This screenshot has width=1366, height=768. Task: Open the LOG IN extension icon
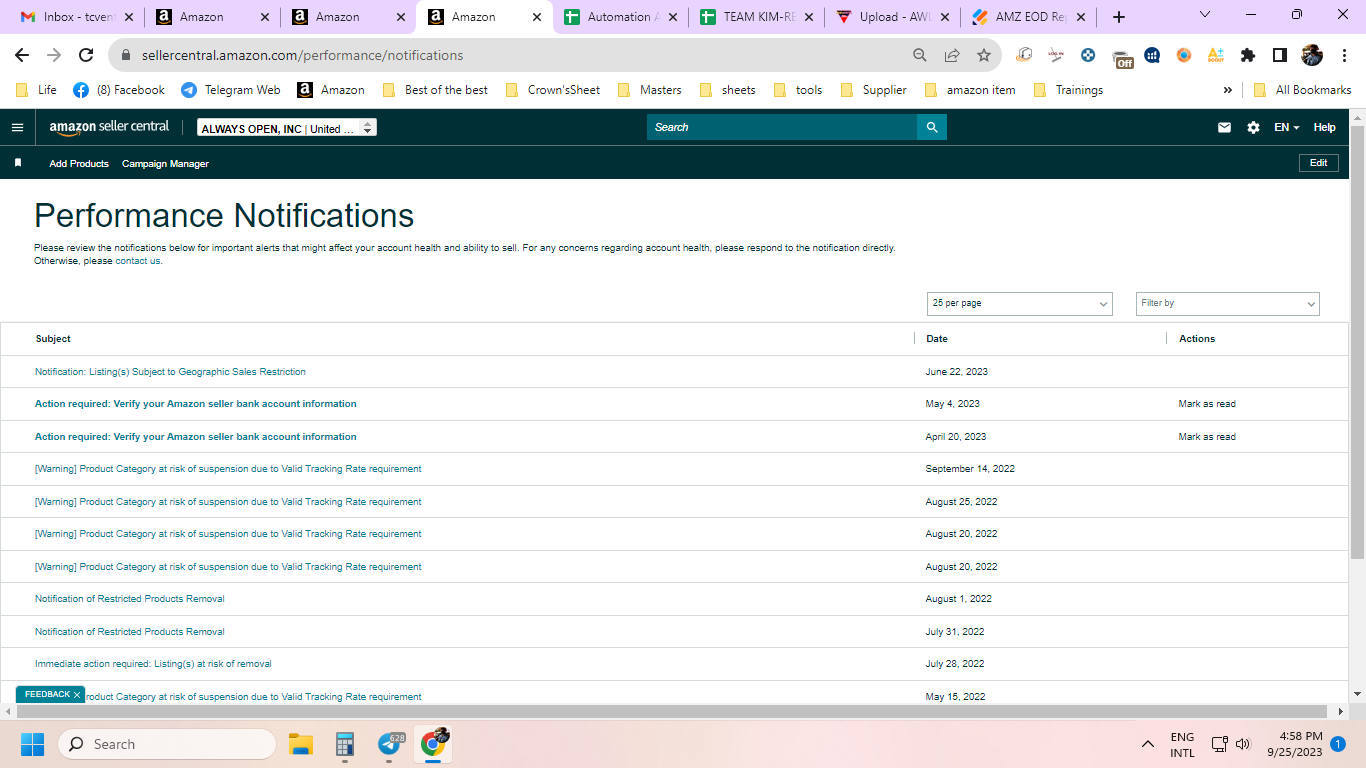coord(1056,55)
